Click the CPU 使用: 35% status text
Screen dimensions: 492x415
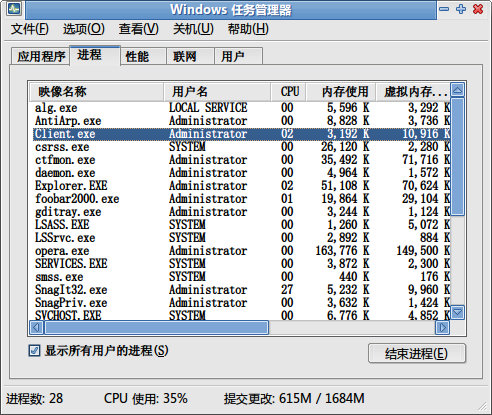[146, 399]
